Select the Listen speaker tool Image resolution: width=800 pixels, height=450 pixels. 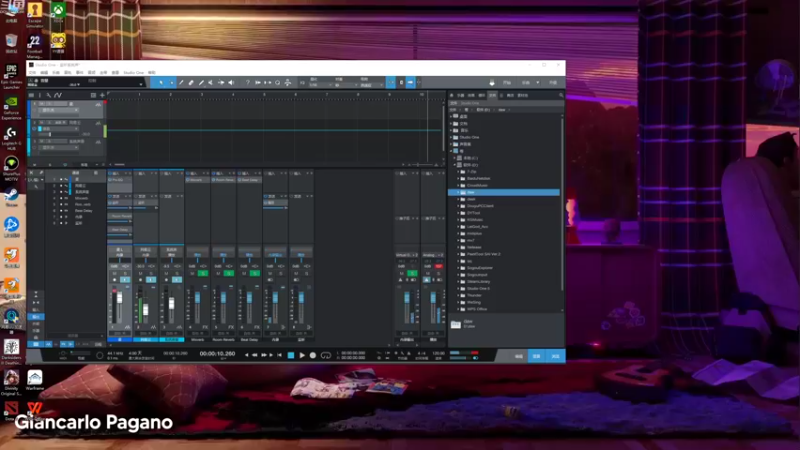point(231,83)
